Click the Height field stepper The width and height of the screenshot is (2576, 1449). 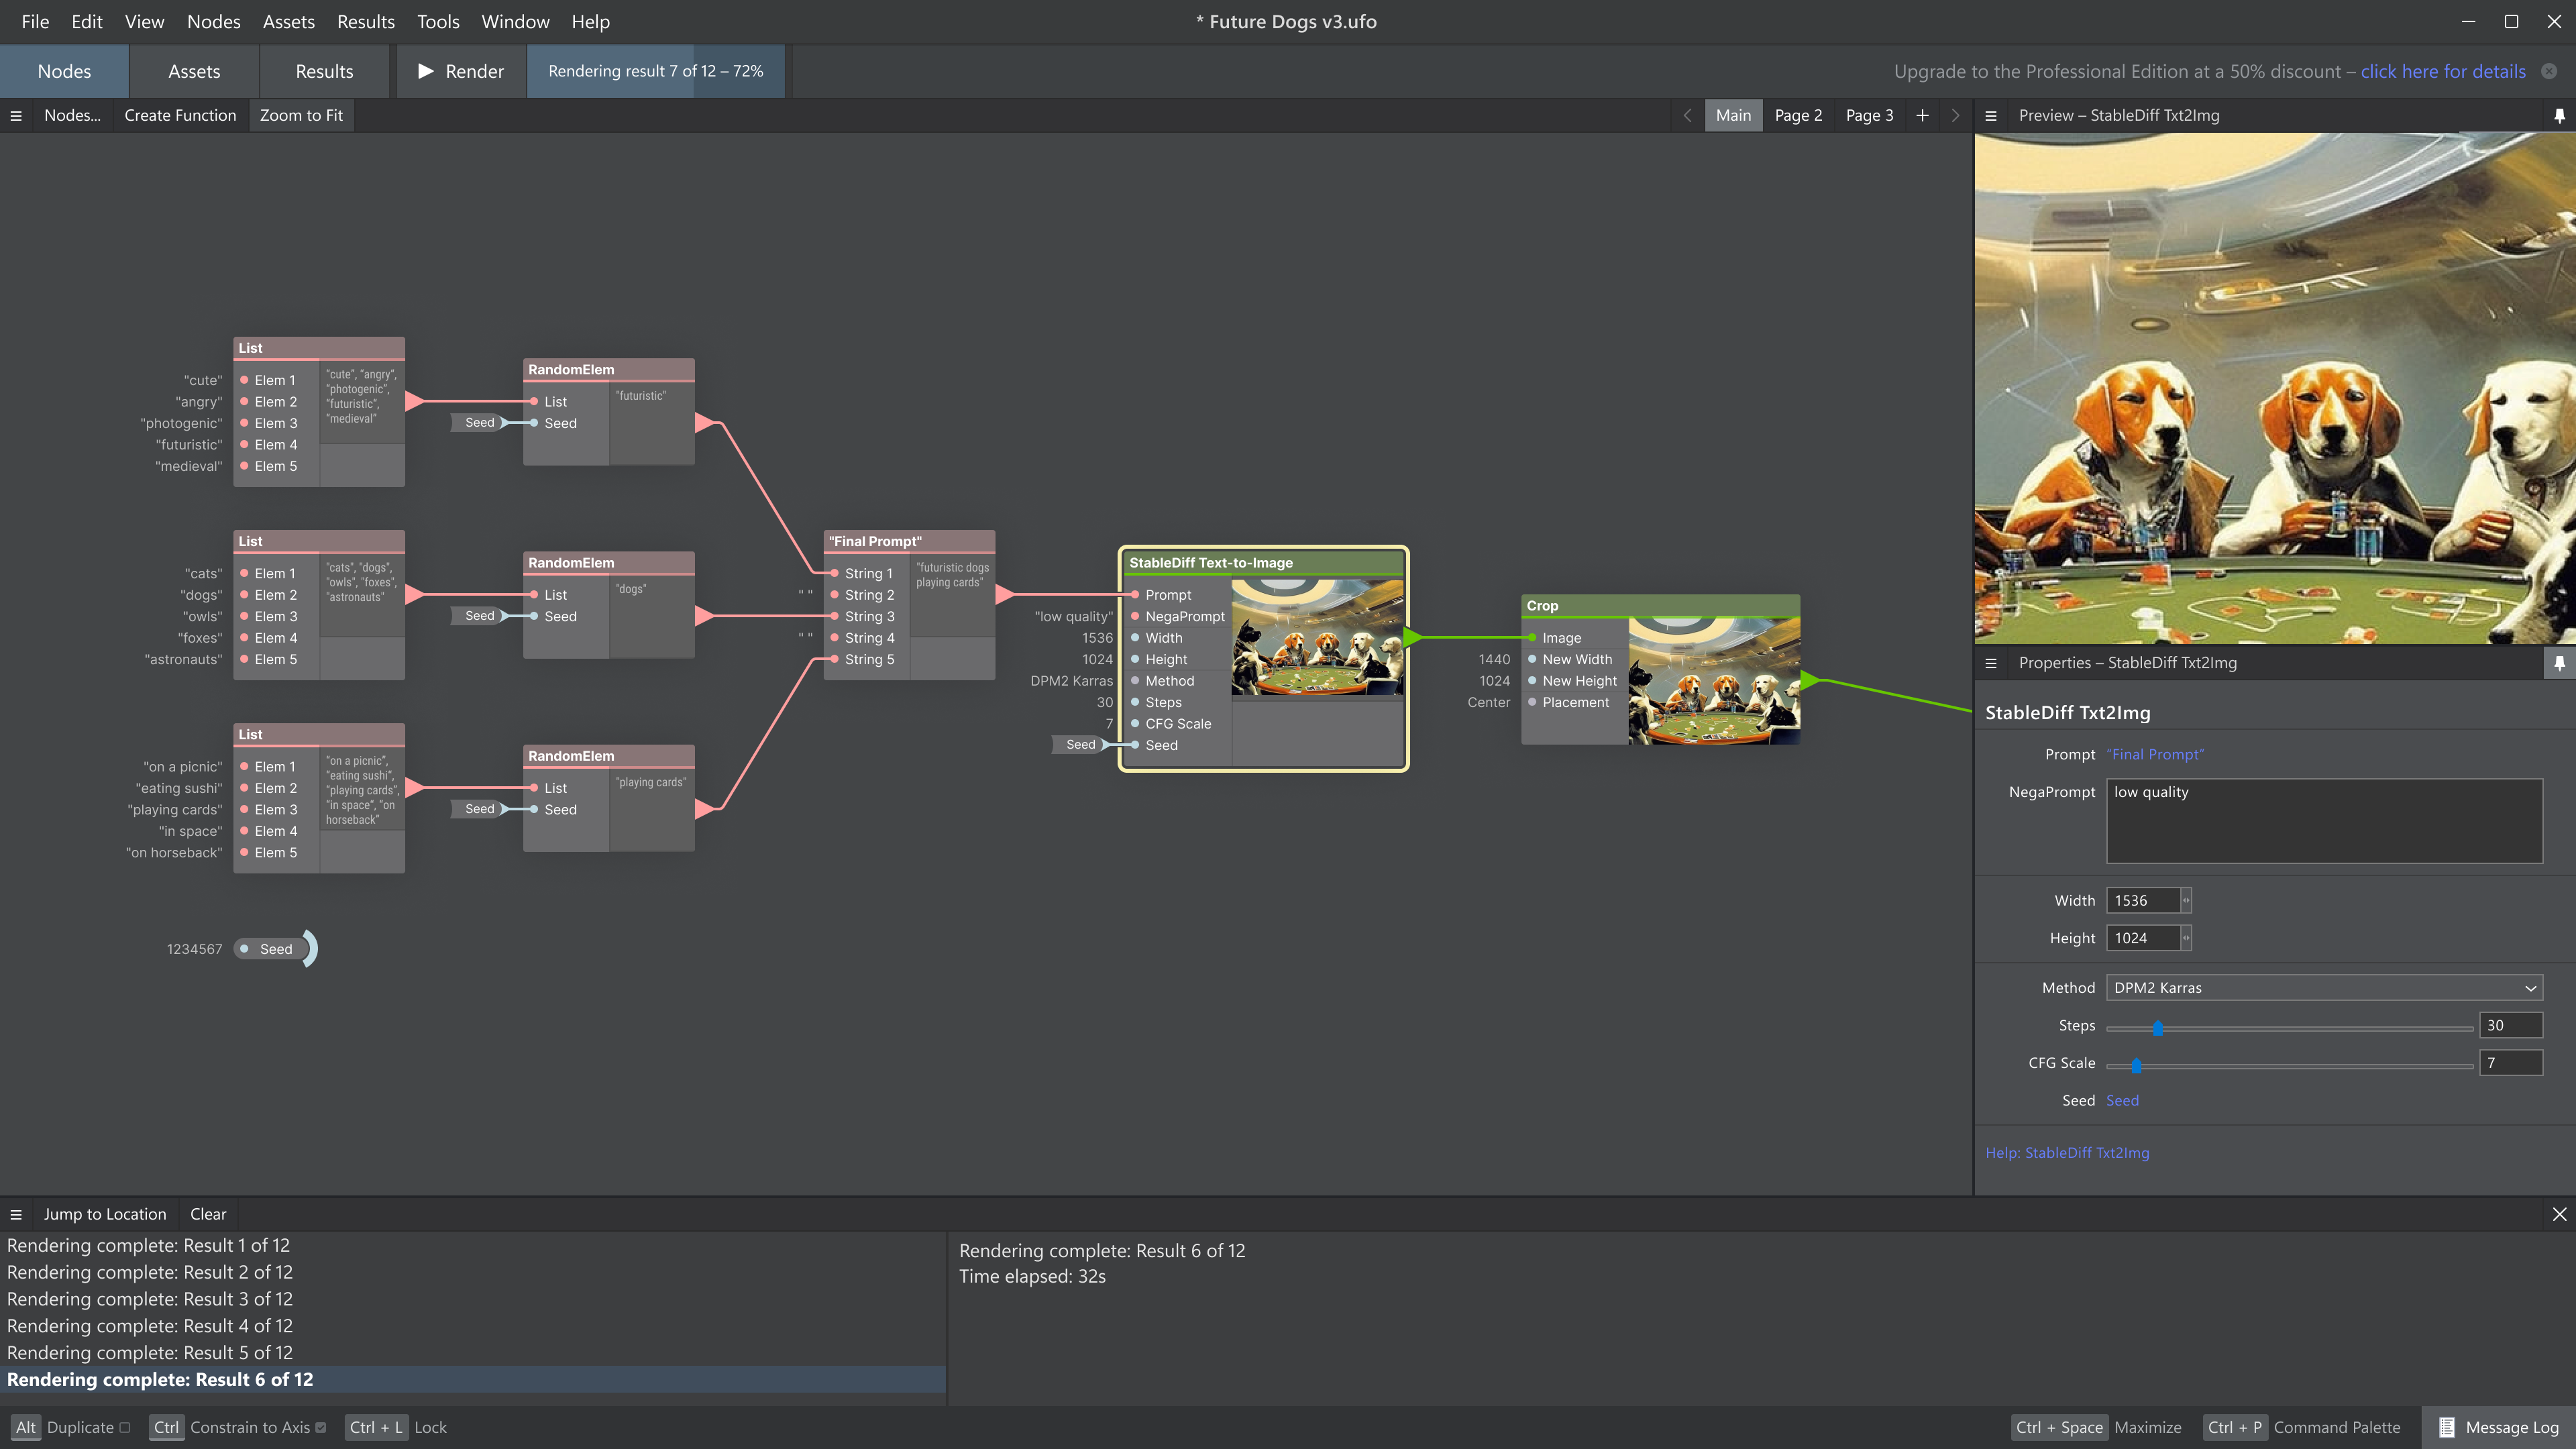click(x=2186, y=938)
